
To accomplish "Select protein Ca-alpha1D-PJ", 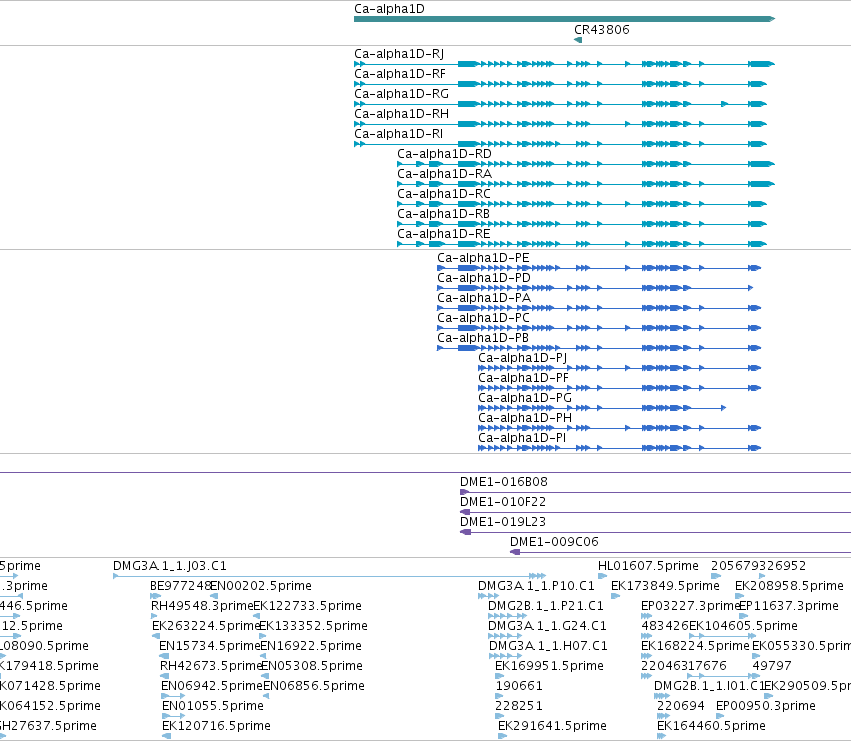I will click(x=619, y=368).
